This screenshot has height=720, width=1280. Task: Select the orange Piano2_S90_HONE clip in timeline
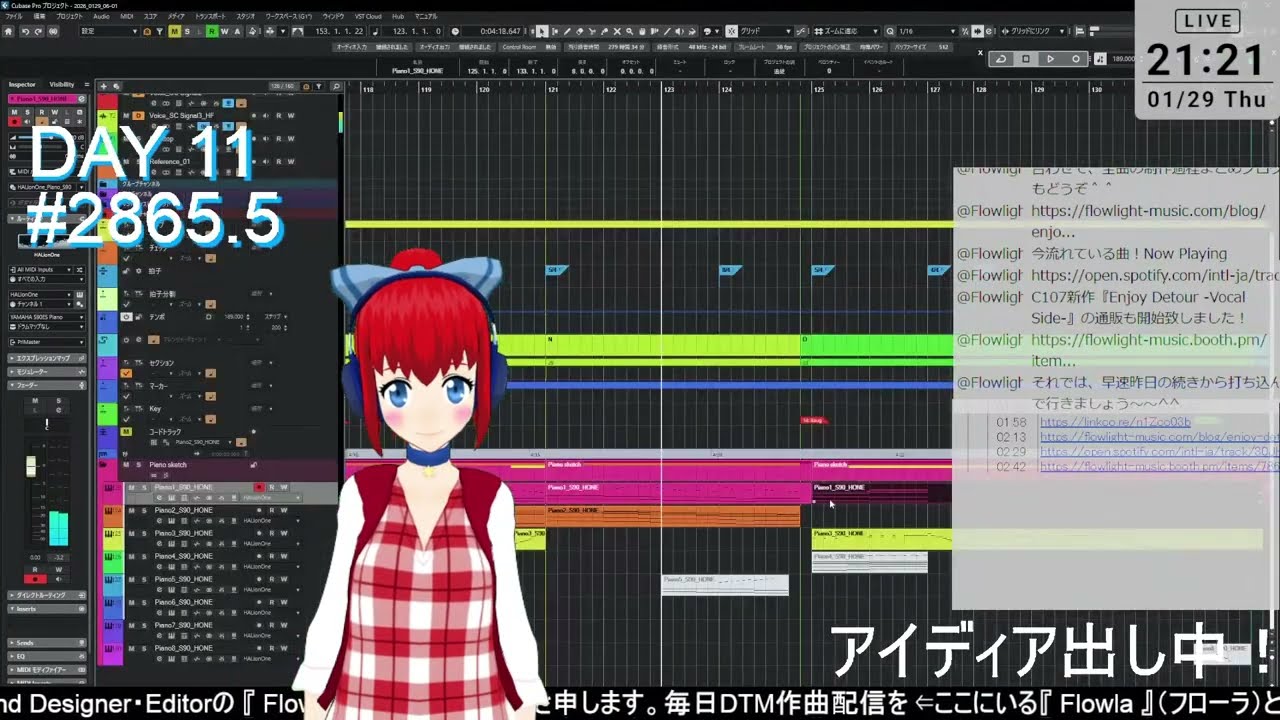pos(672,516)
